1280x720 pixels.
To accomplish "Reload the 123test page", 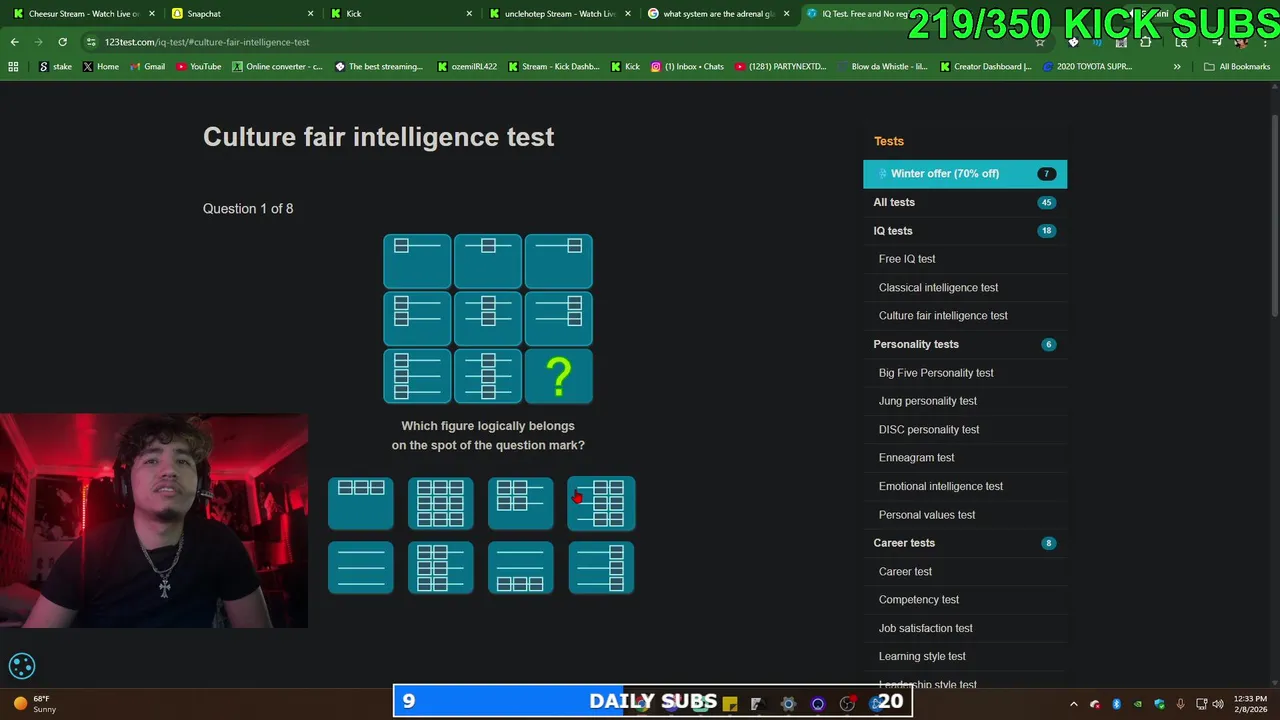I will 62,42.
